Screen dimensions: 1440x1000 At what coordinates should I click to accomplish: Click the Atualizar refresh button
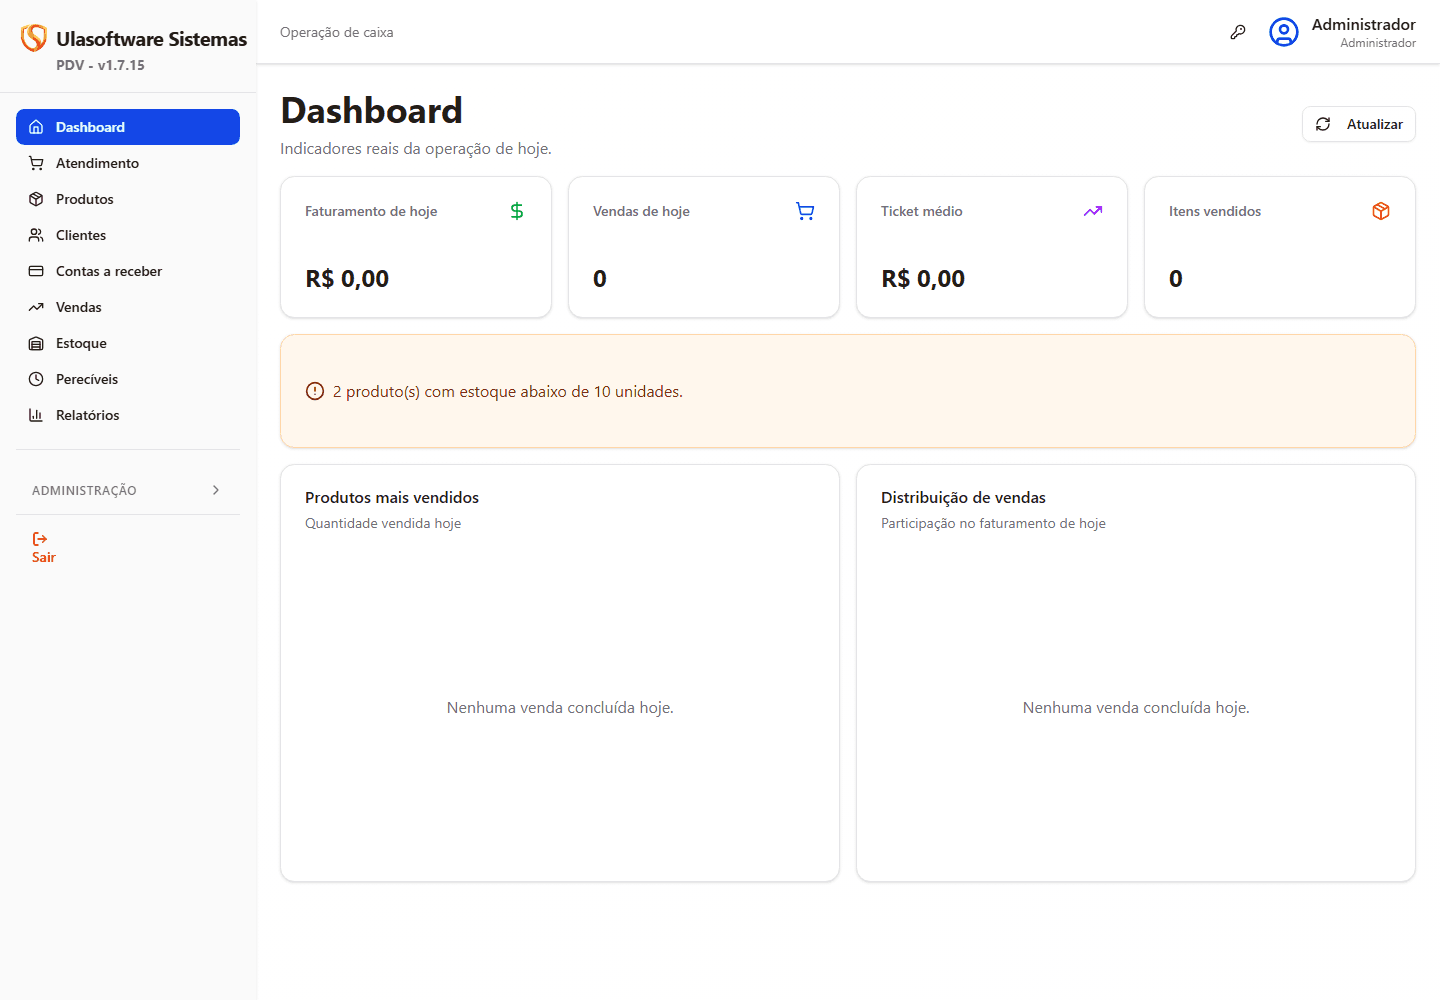pos(1359,124)
